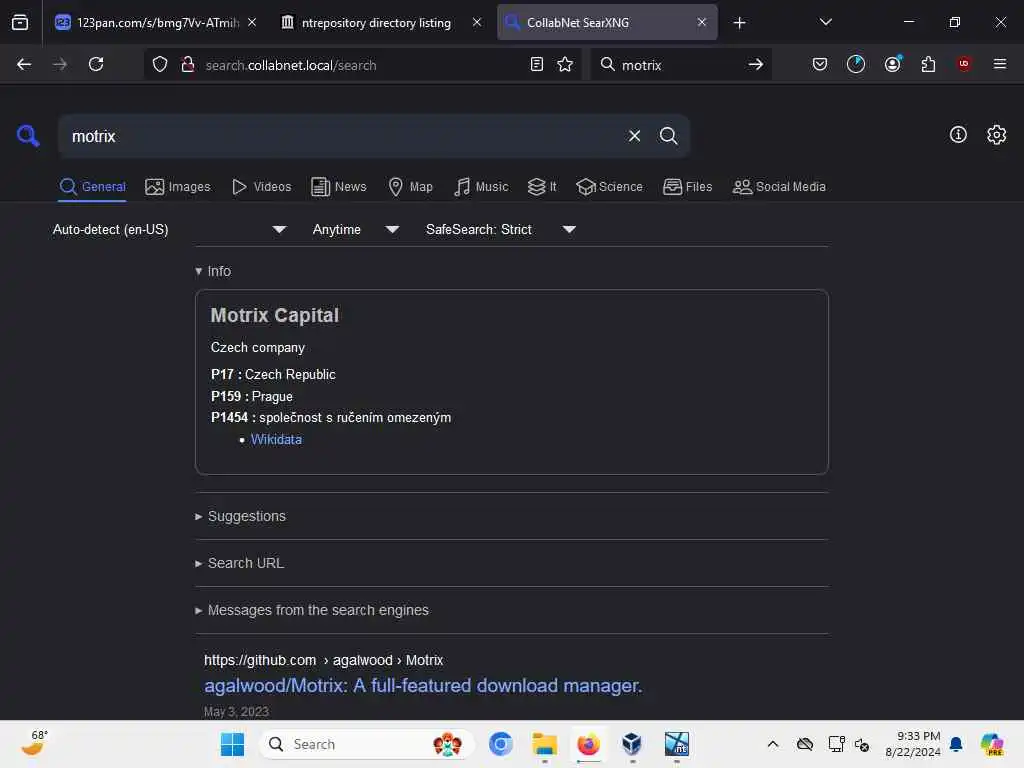This screenshot has height=768, width=1024.
Task: Focus the browser search box with motrix
Action: click(x=679, y=65)
